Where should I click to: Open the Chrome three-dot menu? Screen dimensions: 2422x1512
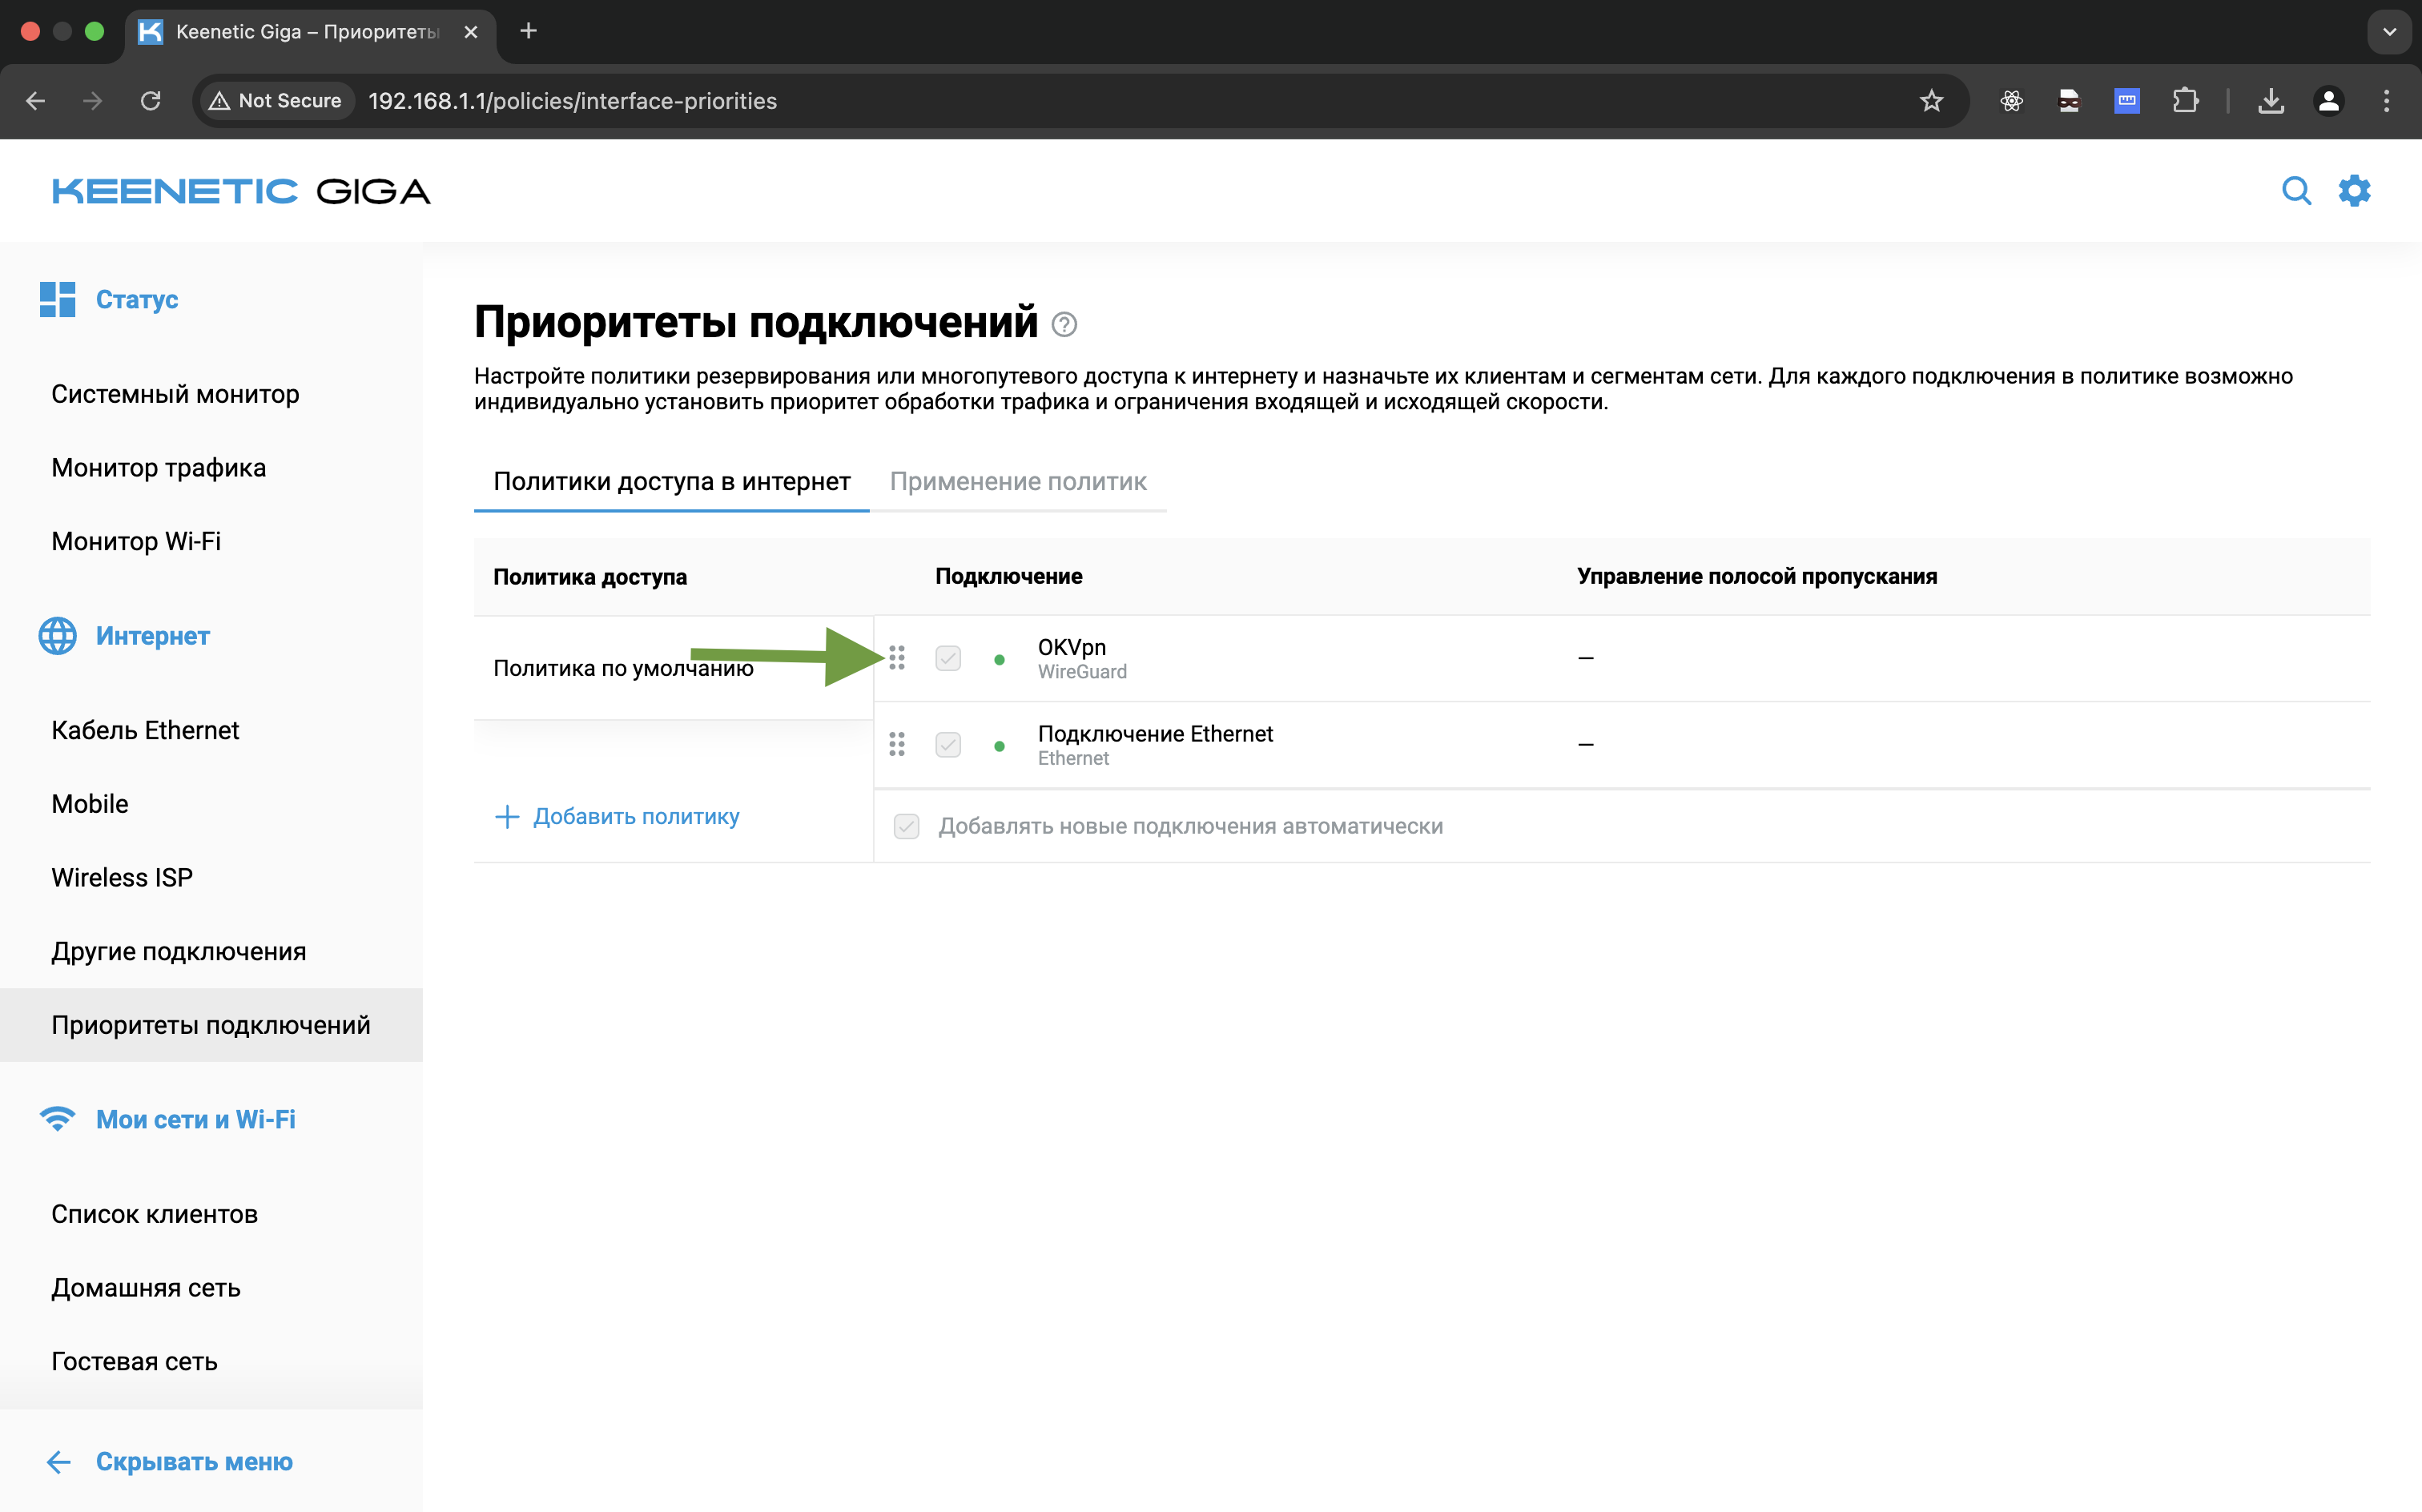2388,100
